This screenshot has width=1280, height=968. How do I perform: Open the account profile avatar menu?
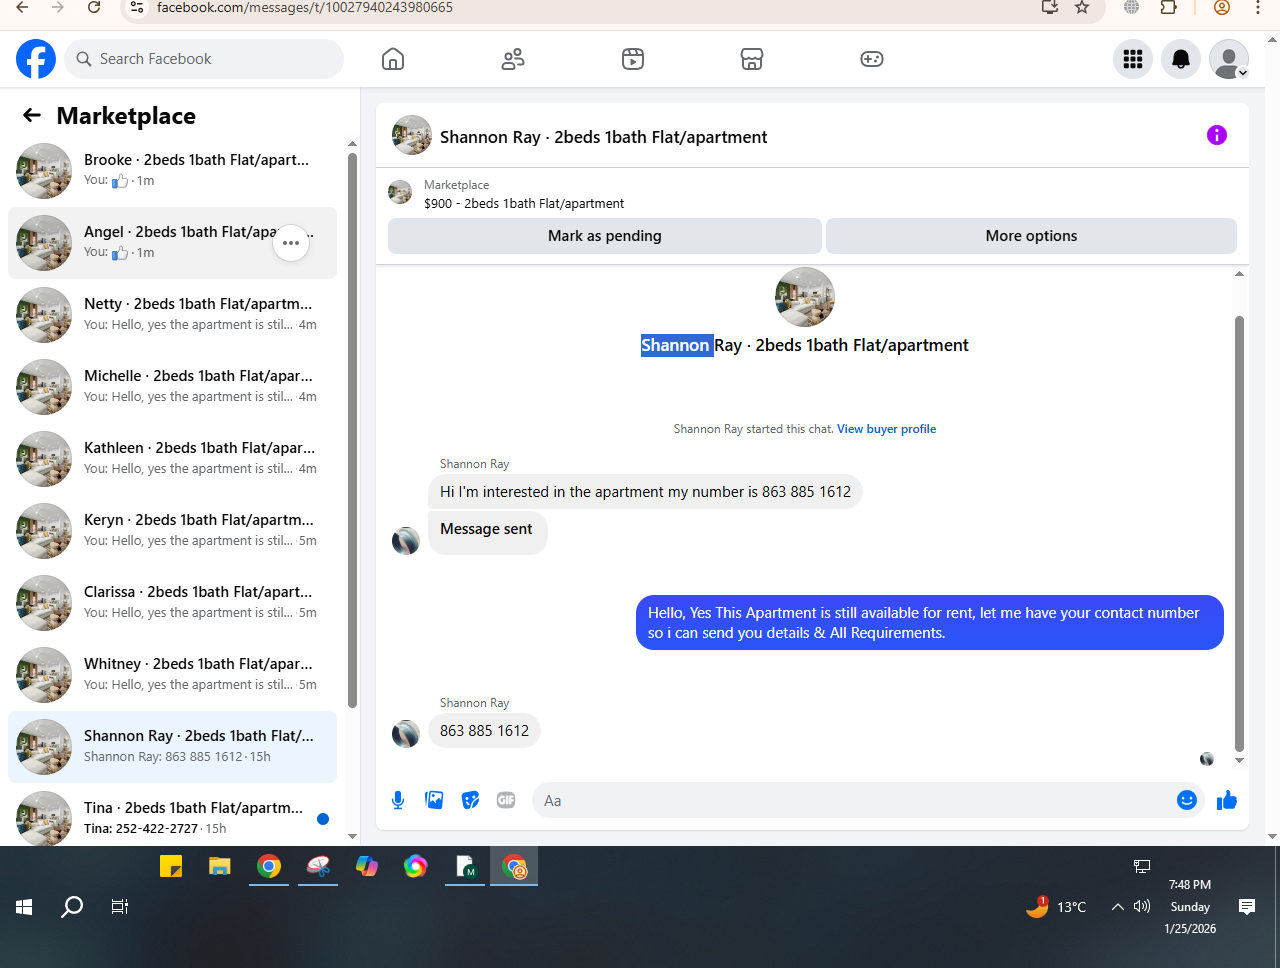(x=1229, y=59)
